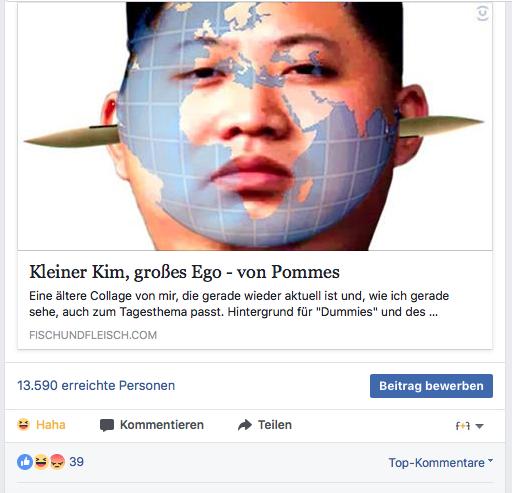Image resolution: width=512 pixels, height=493 pixels.
Task: Click the Kommentieren speech bubble icon
Action: 107,425
